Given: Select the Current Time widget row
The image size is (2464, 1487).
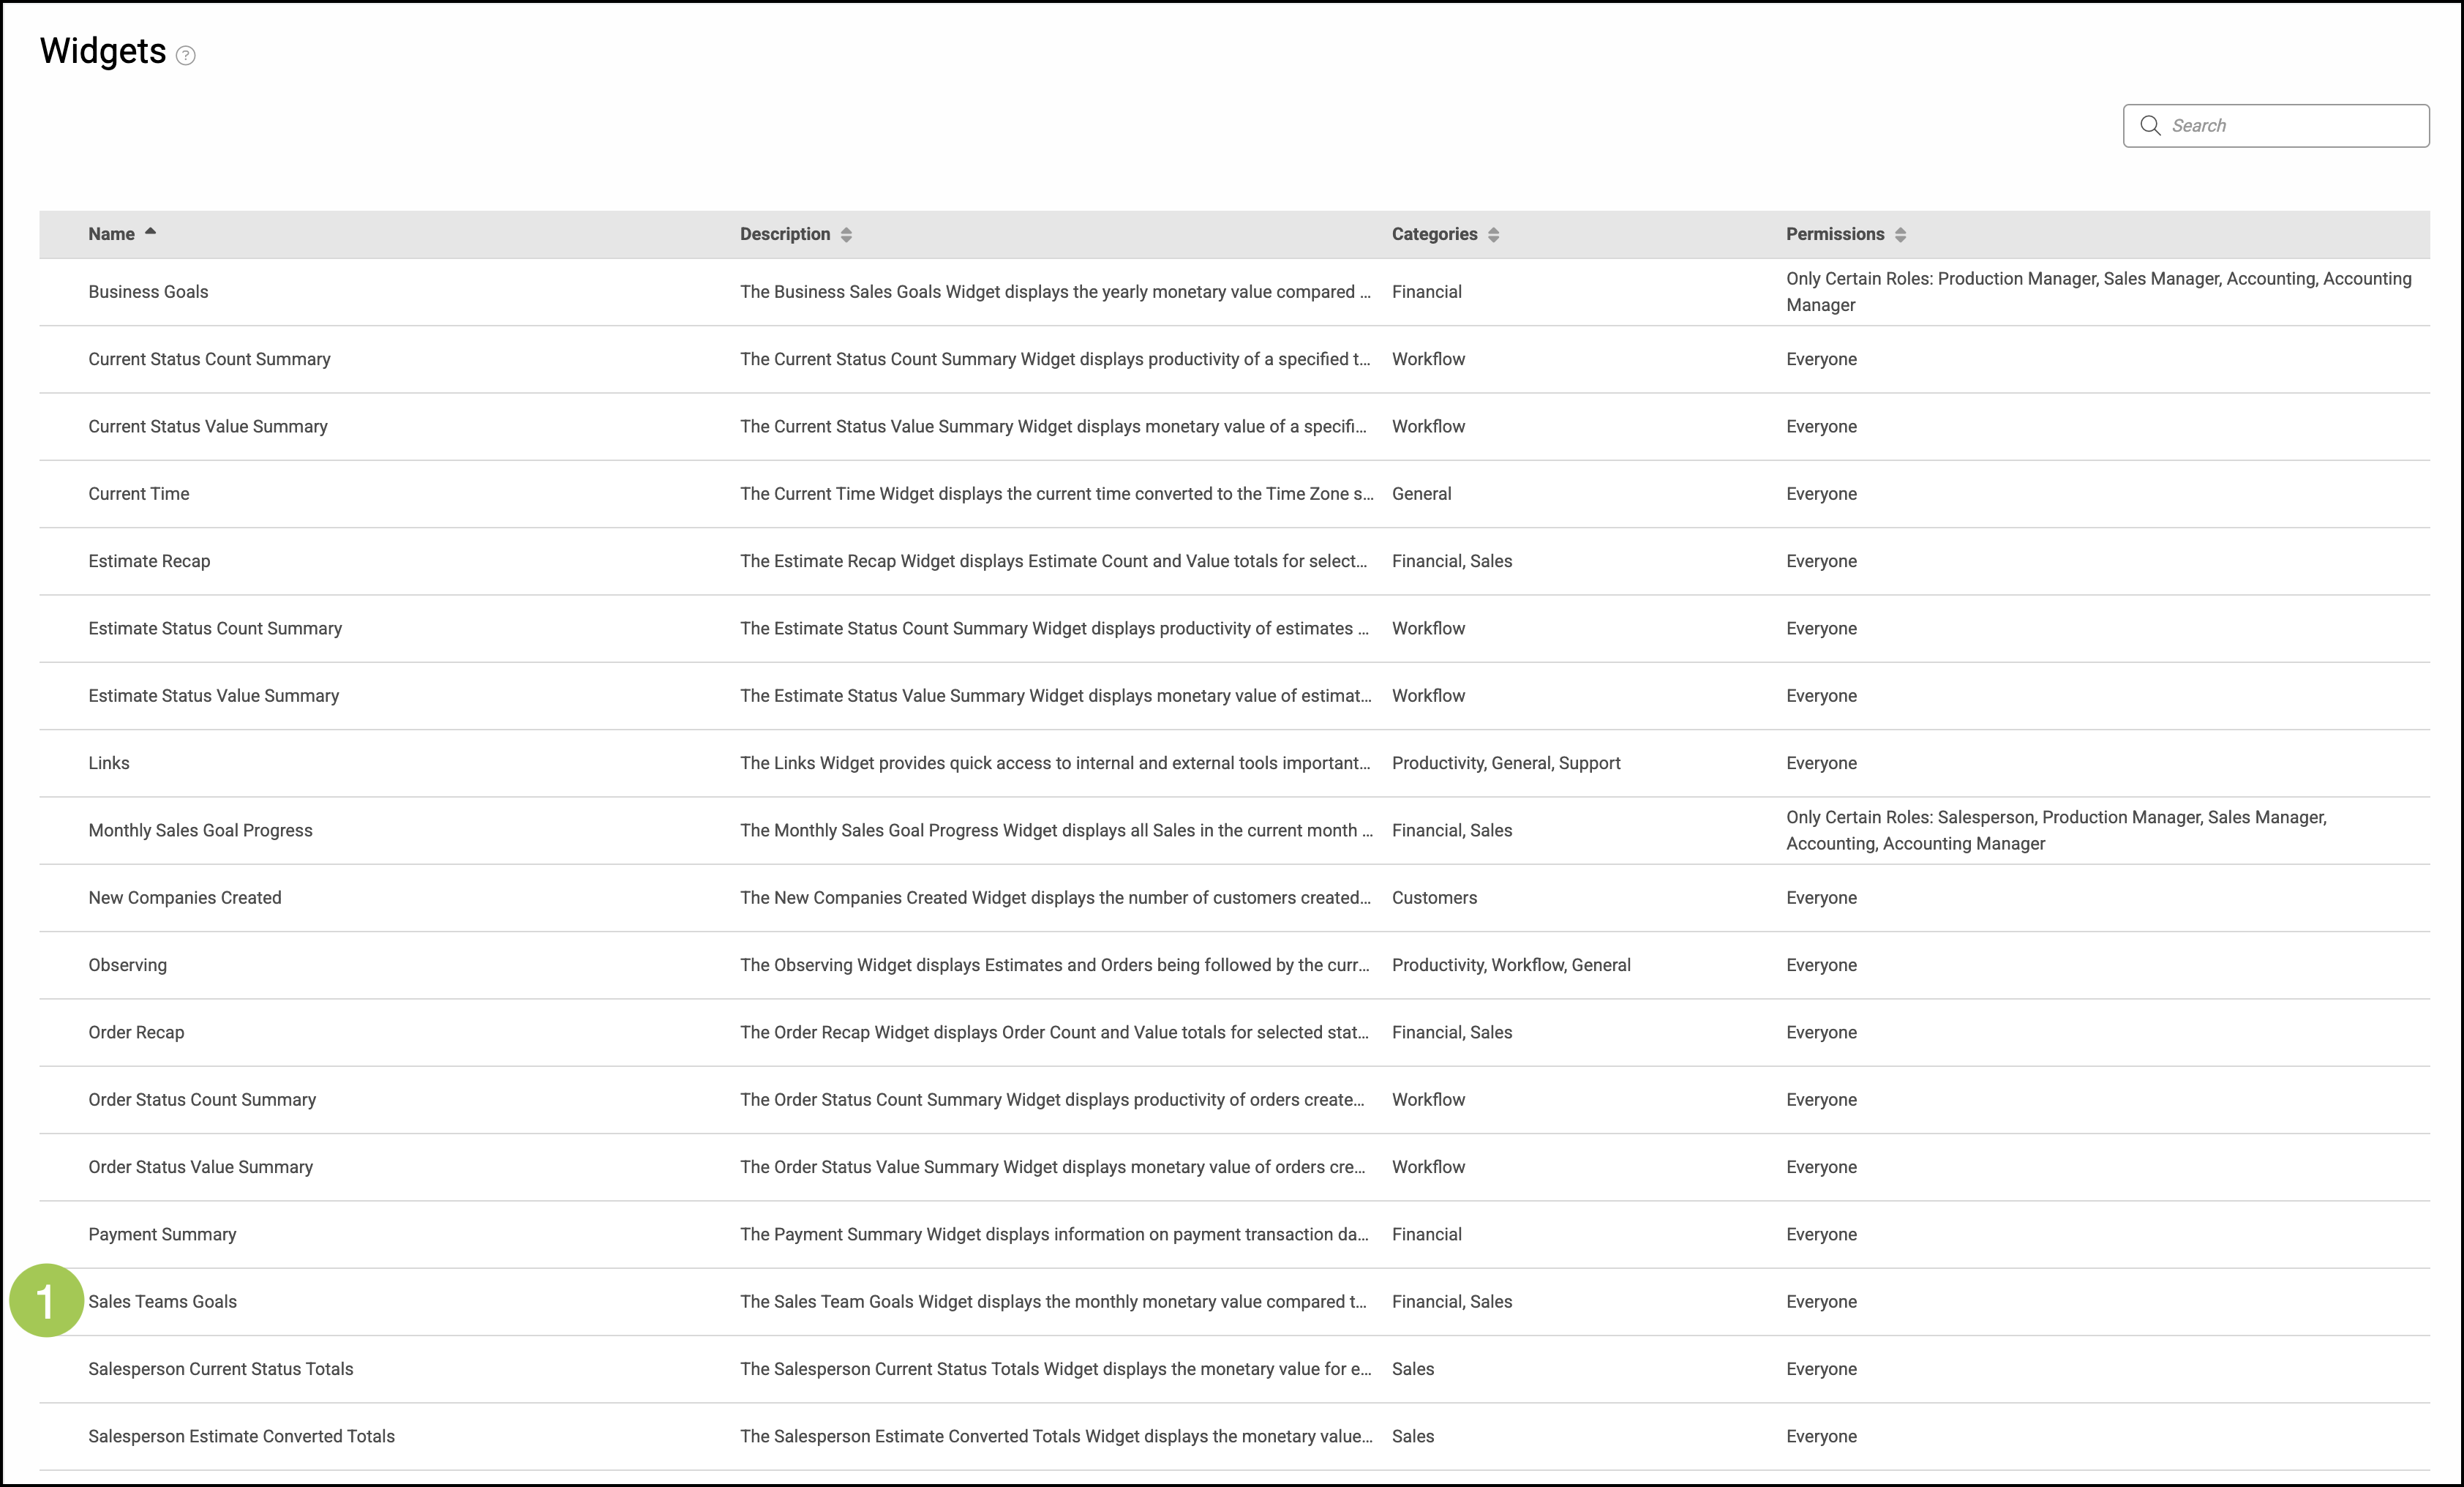Looking at the screenshot, I should coord(138,494).
